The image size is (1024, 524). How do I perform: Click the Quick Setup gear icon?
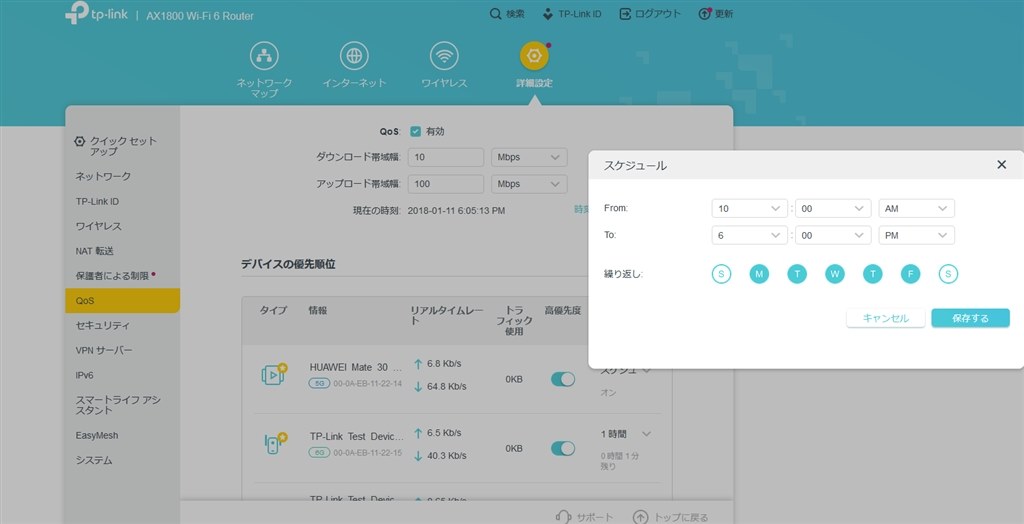(x=80, y=141)
